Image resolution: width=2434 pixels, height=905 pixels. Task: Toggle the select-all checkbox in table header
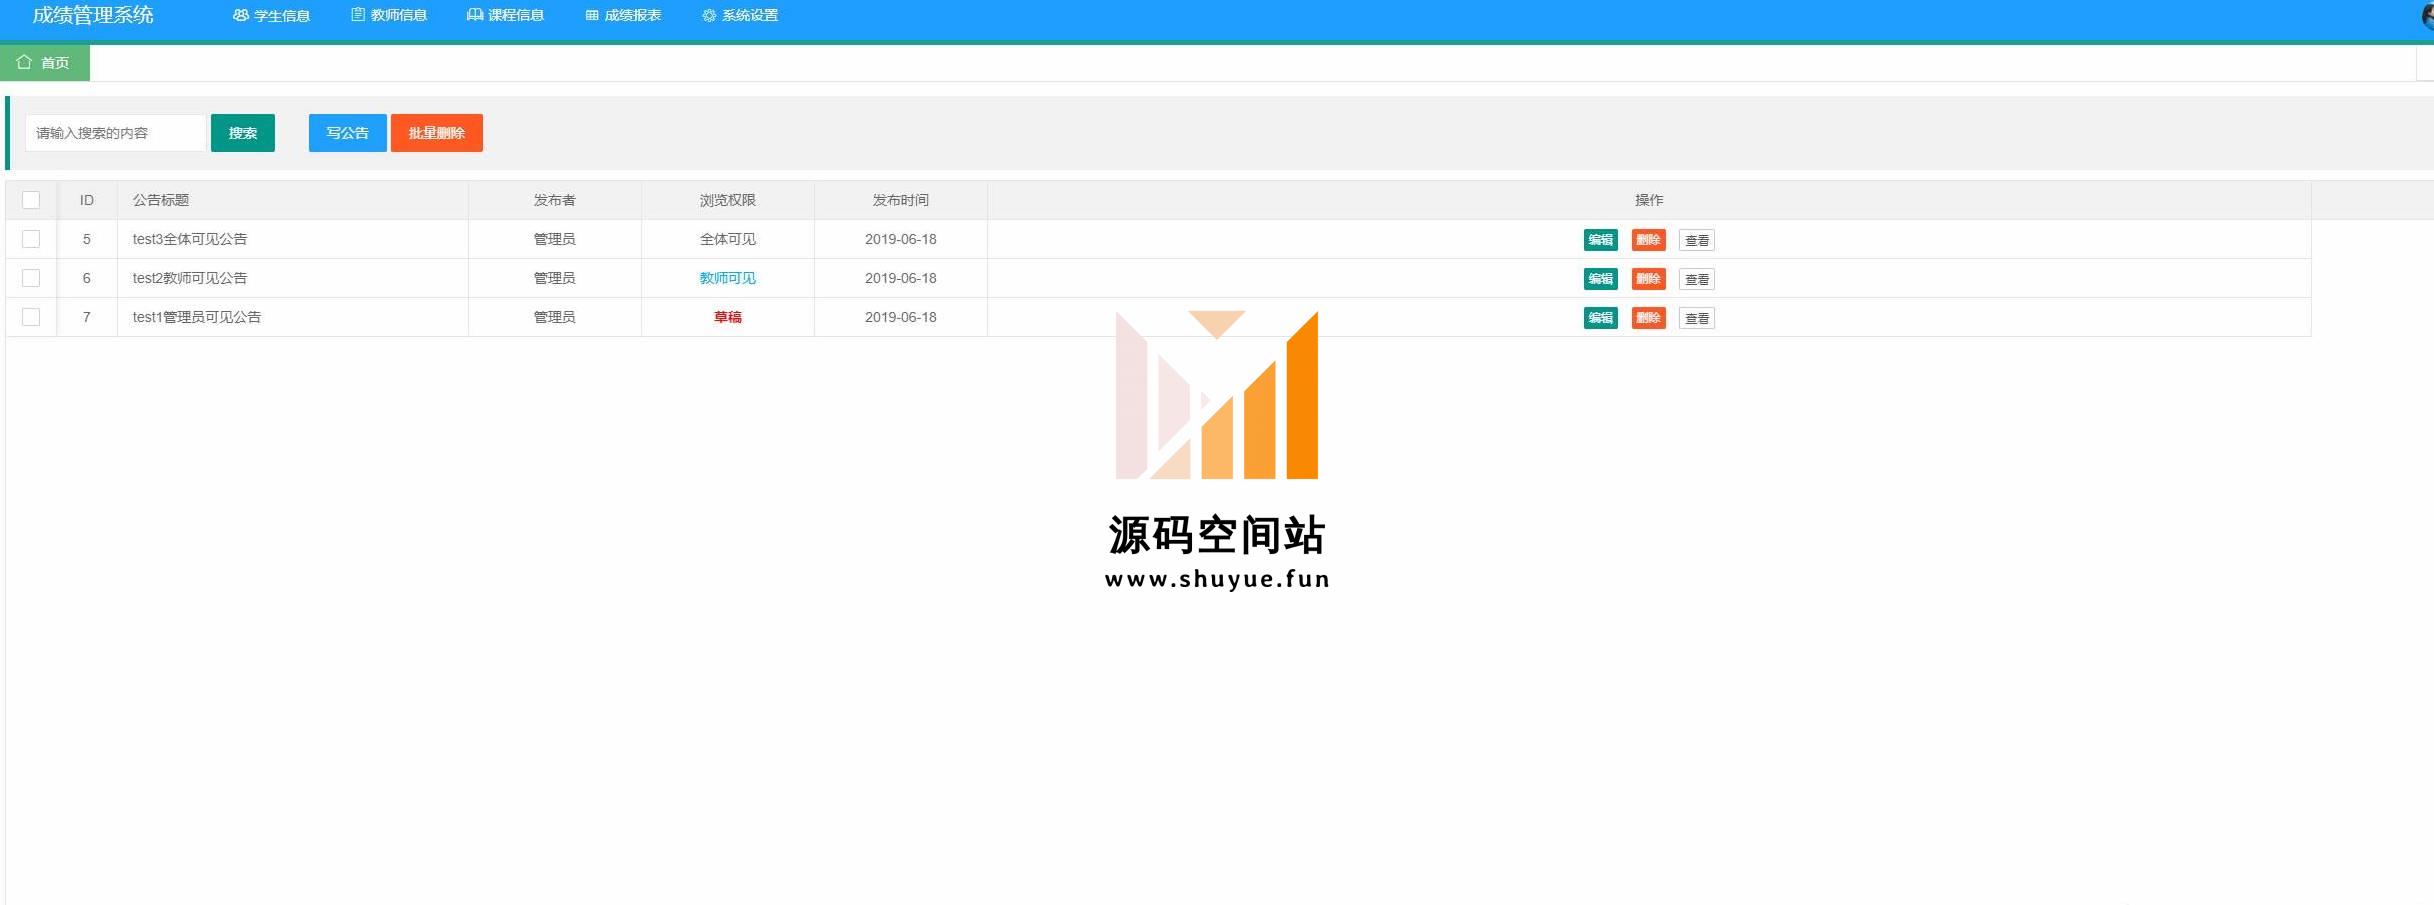(x=31, y=200)
